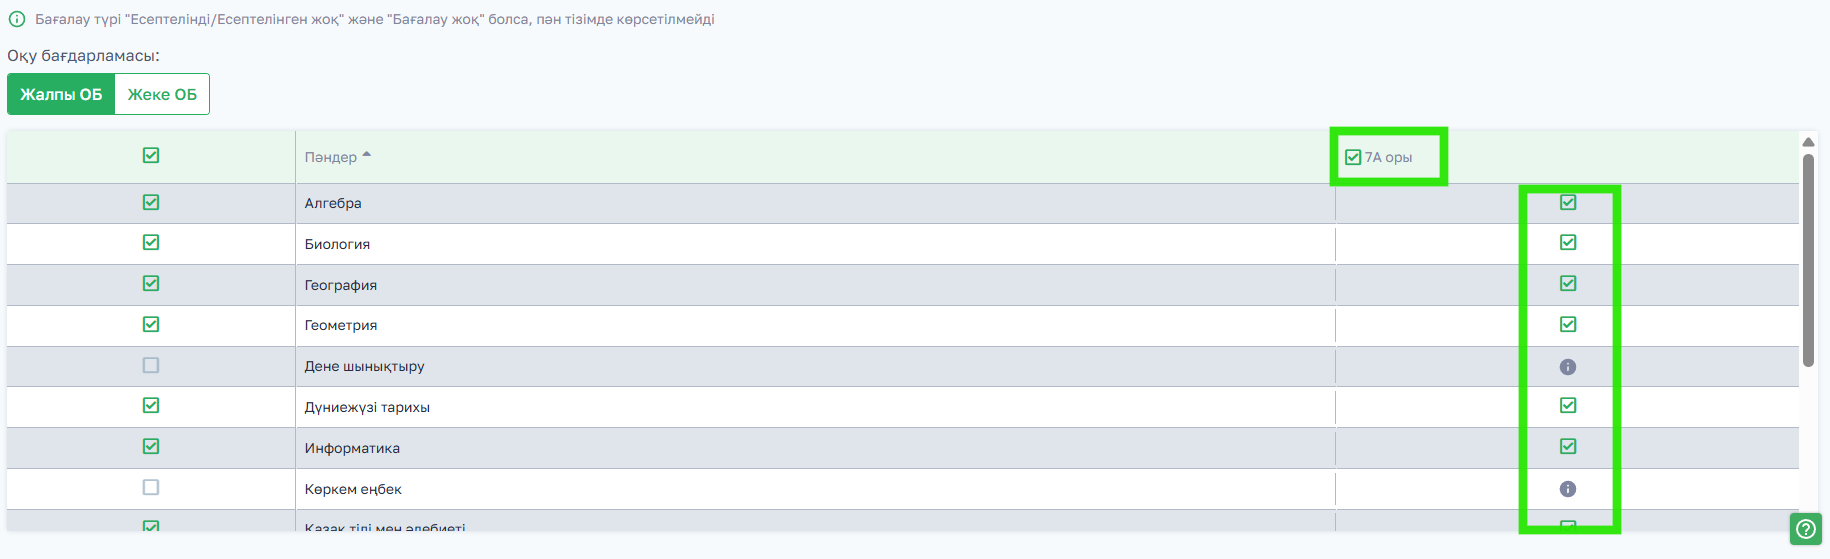Click the vertical scrollbar thumb
Image resolution: width=1830 pixels, height=559 pixels.
[1808, 260]
